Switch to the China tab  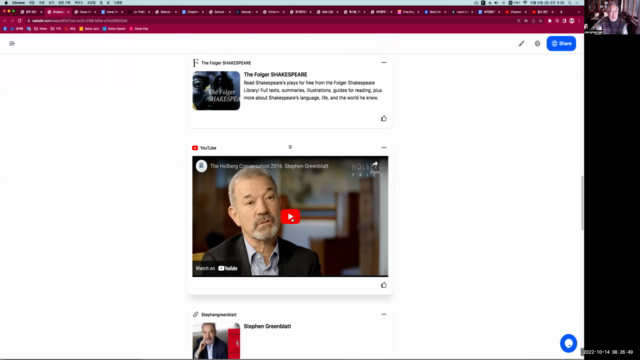tap(273, 12)
